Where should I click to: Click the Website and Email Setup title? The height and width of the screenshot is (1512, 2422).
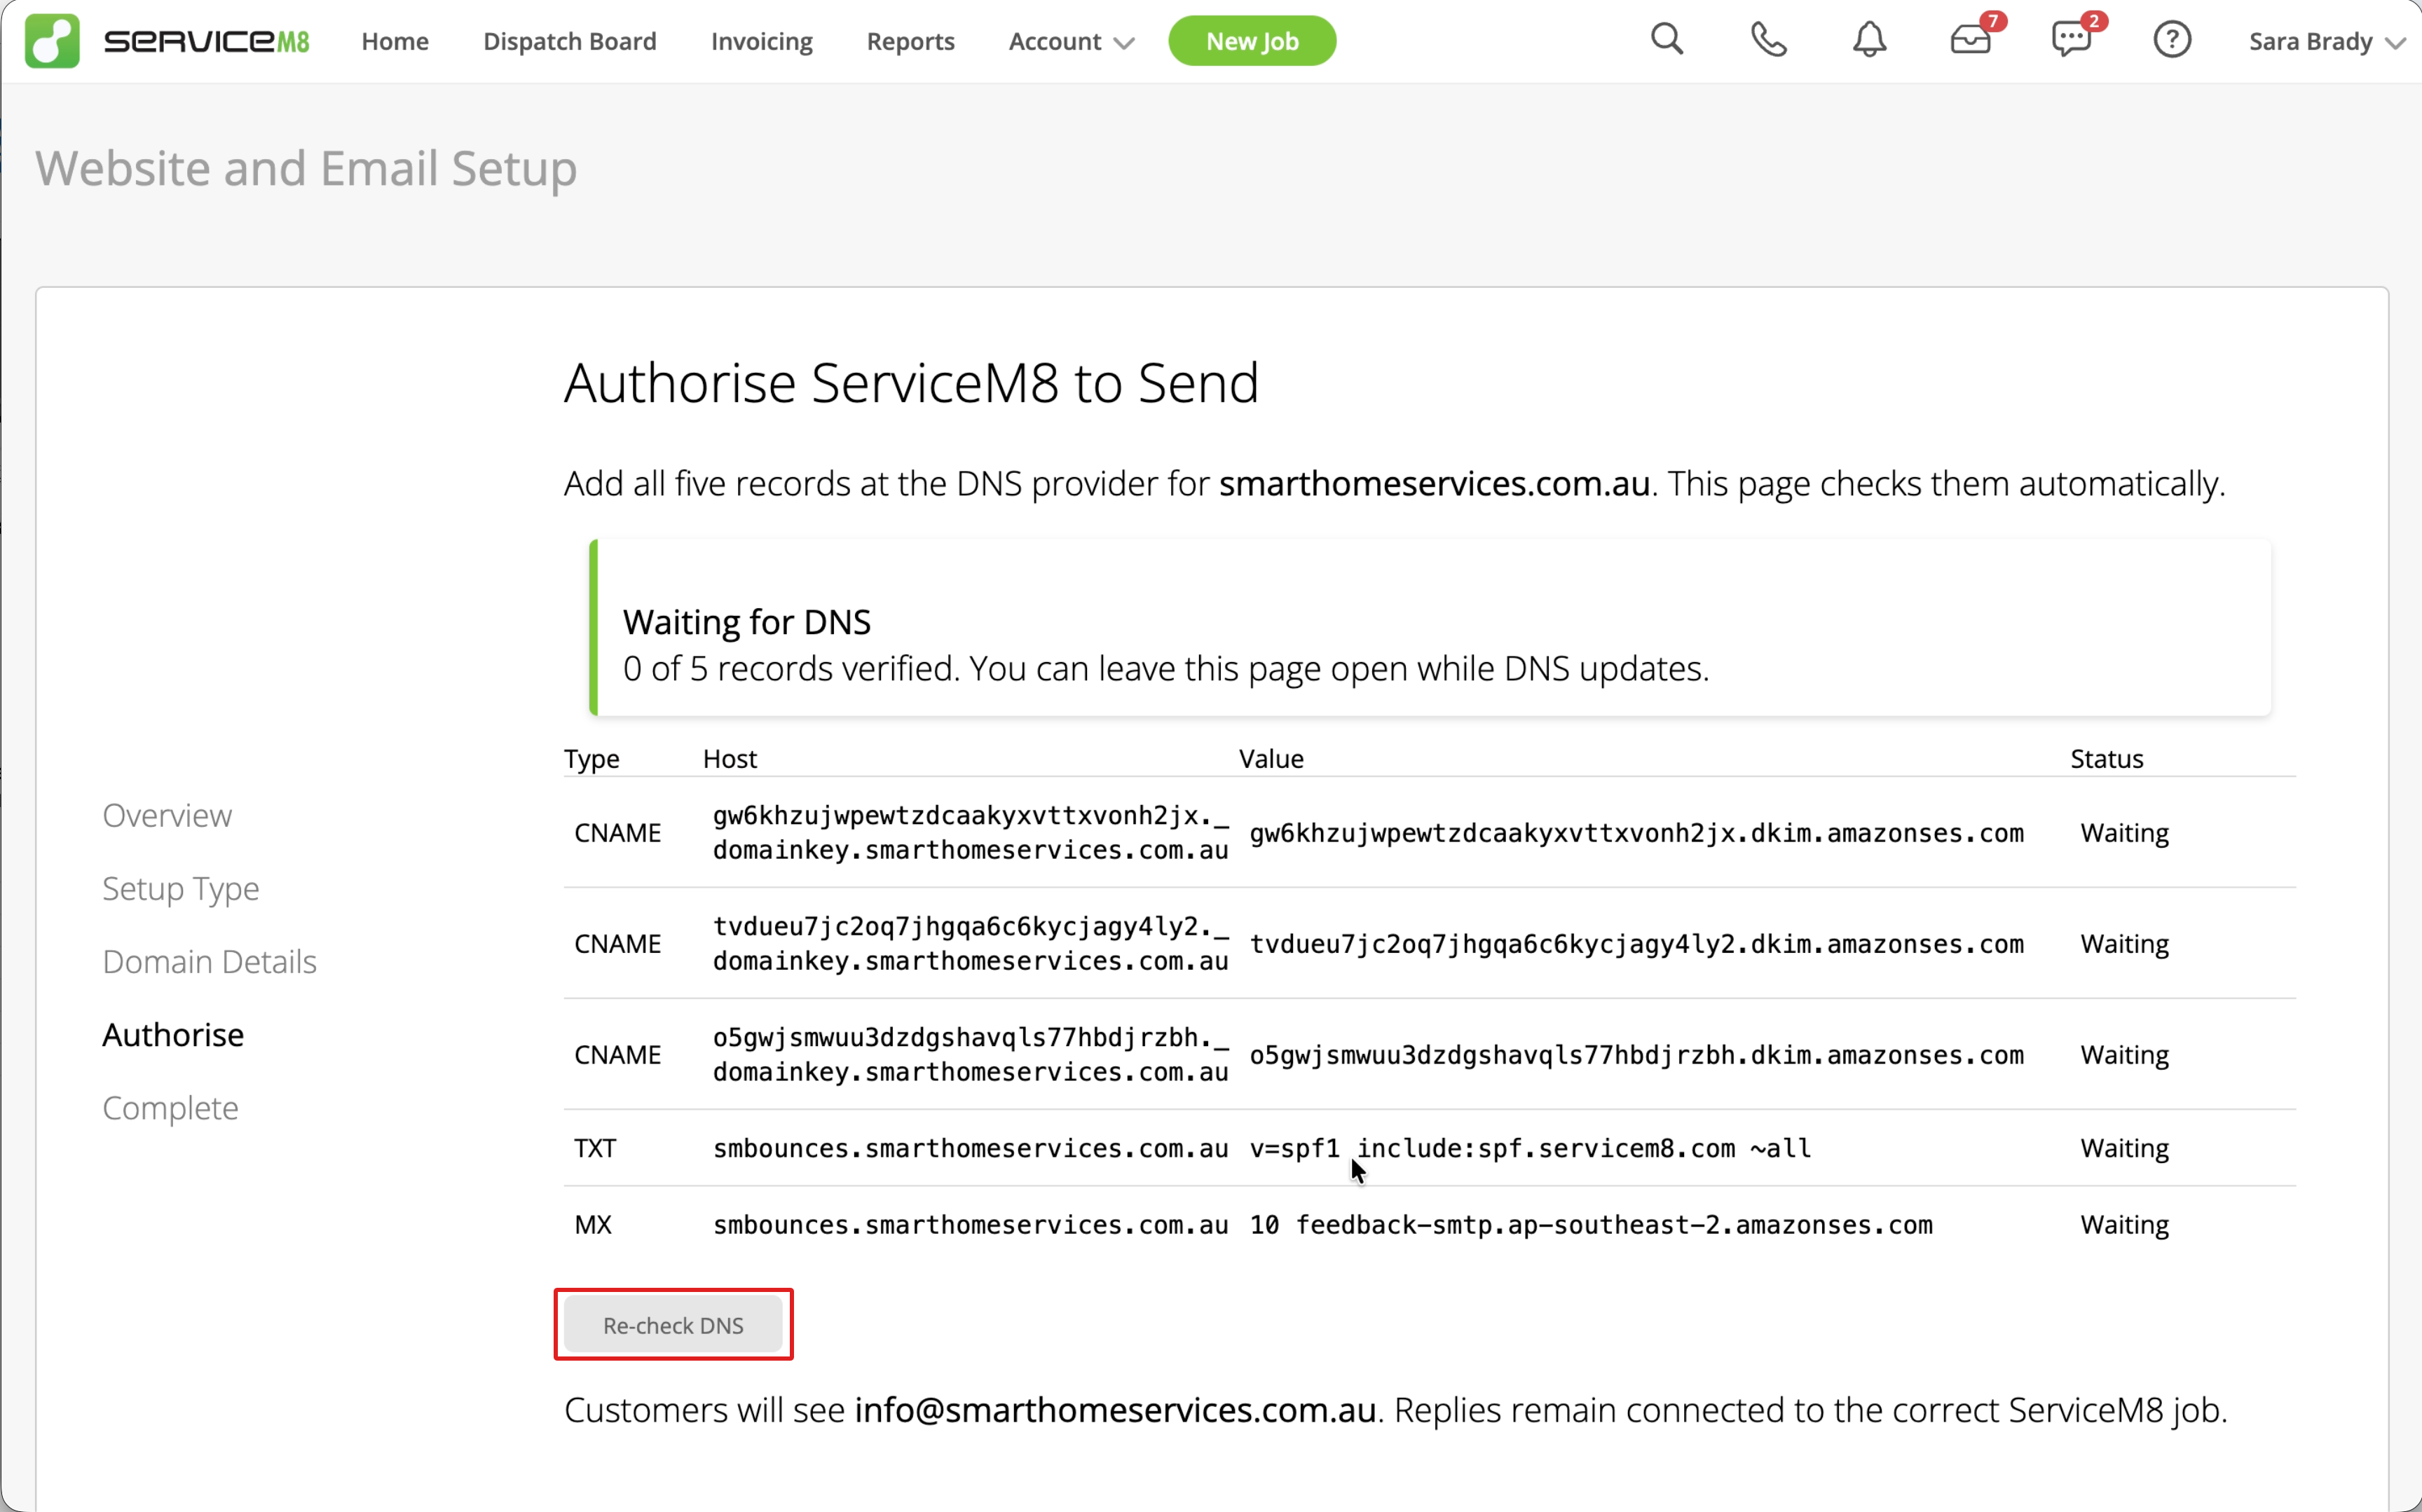coord(306,168)
